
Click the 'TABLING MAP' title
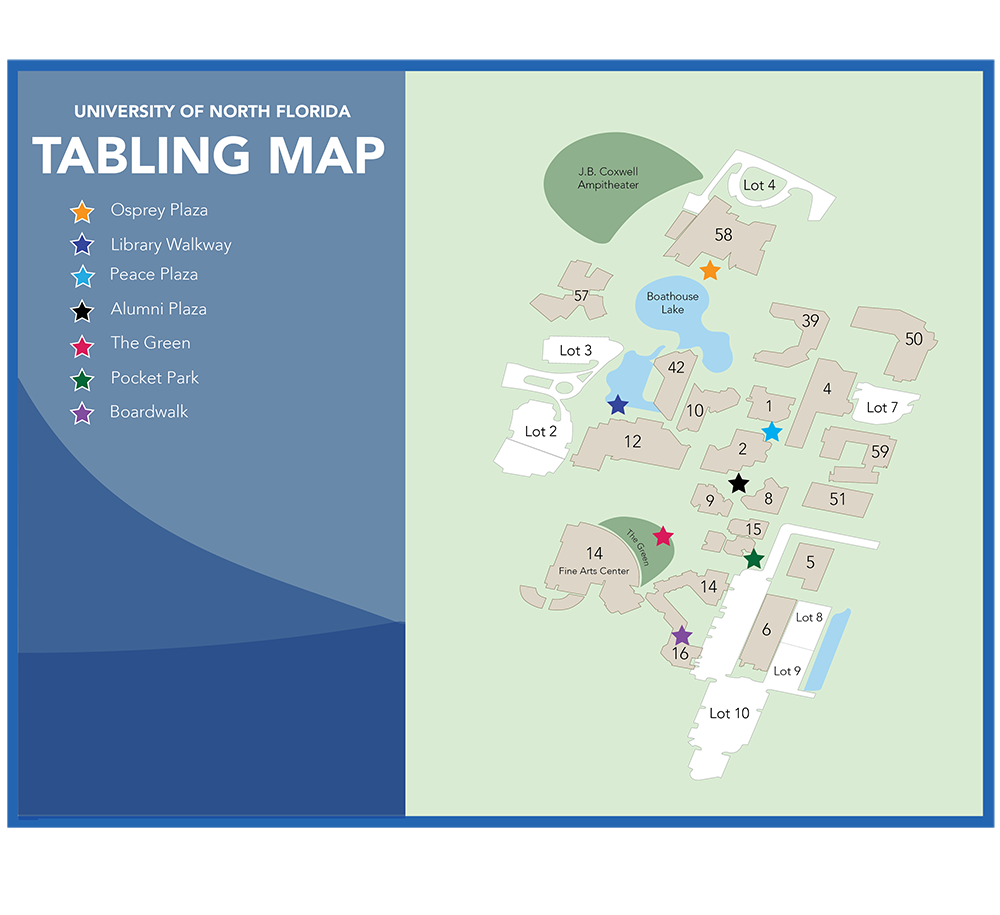click(x=209, y=155)
